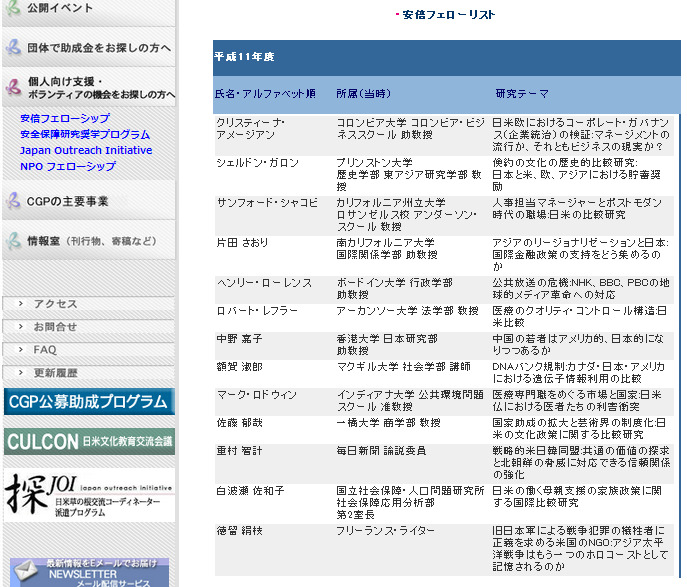687x587 pixels.
Task: Select the name 重村 智計
Action: [x=239, y=451]
